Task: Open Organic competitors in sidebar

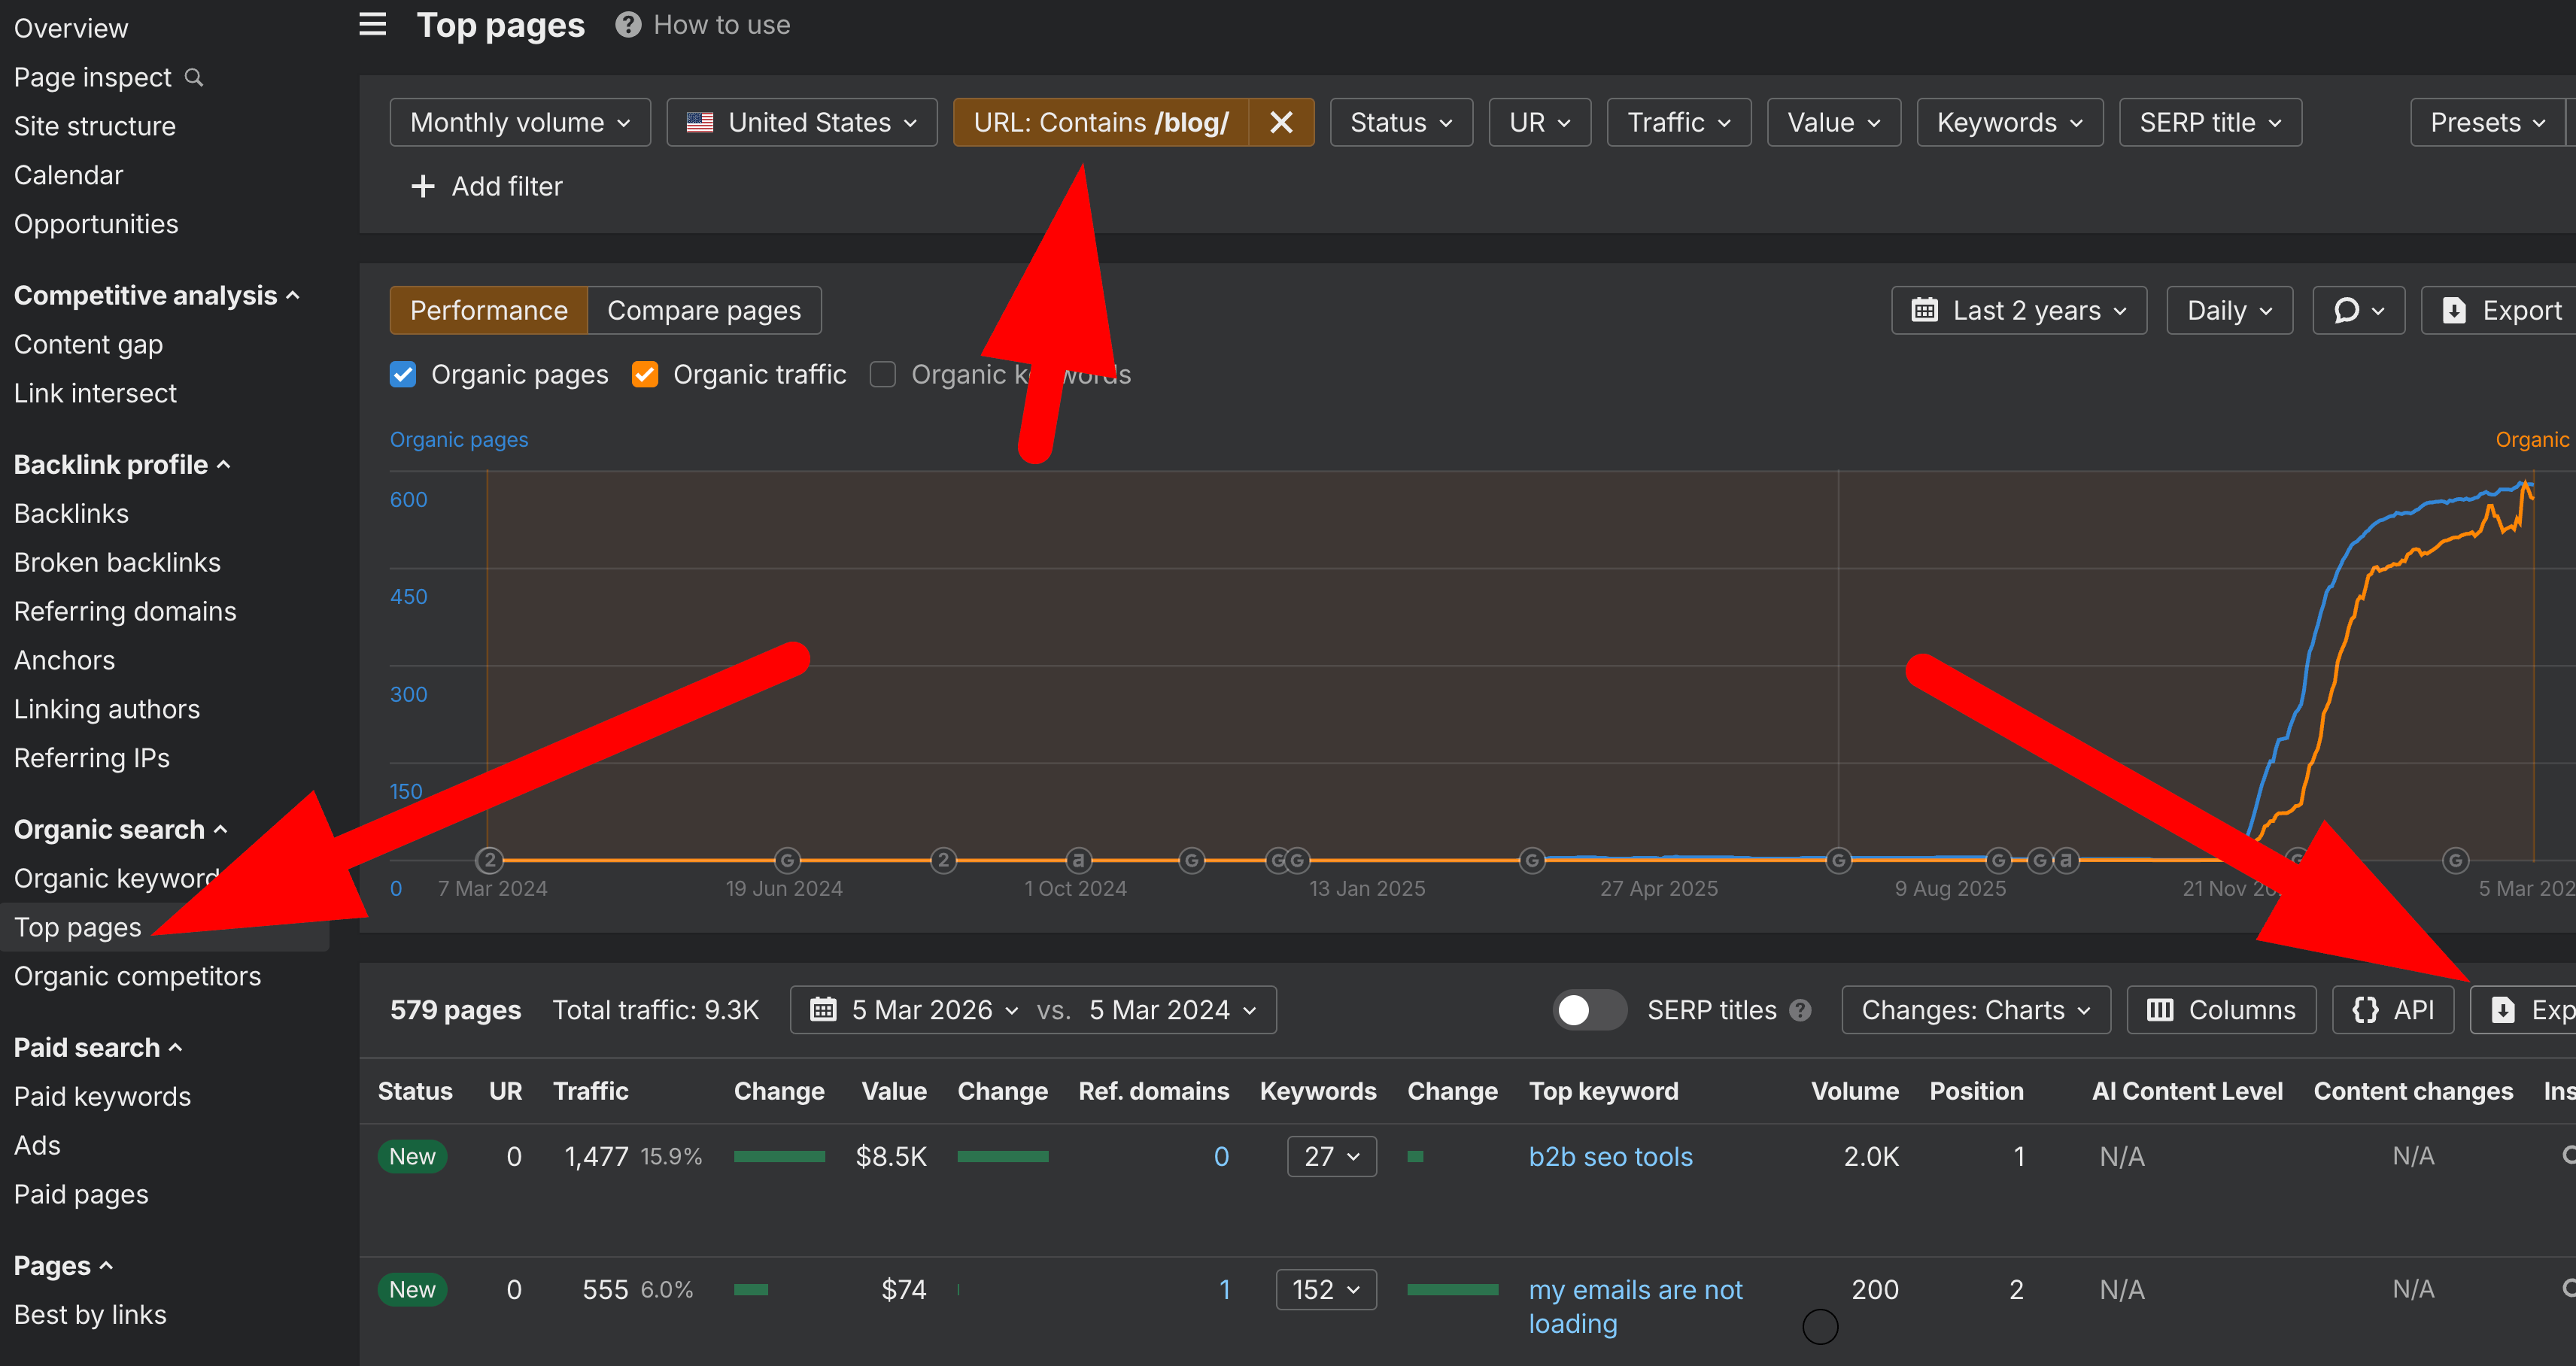Action: pyautogui.click(x=137, y=976)
